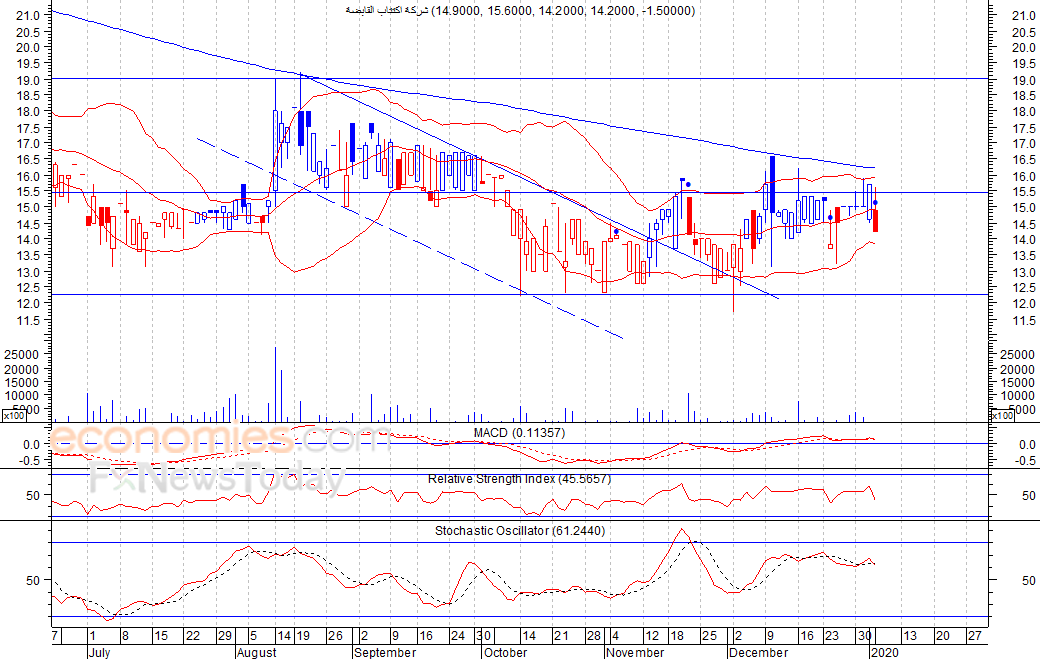
Task: Click the 12.0 price label on left axis
Action: pyautogui.click(x=29, y=304)
